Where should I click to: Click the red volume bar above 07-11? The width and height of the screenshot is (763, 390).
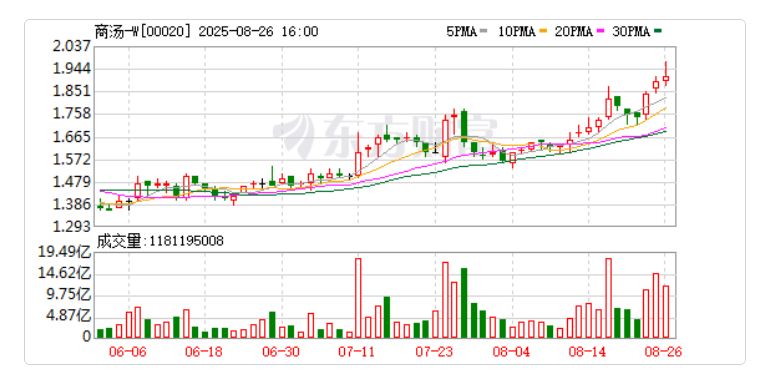358,298
